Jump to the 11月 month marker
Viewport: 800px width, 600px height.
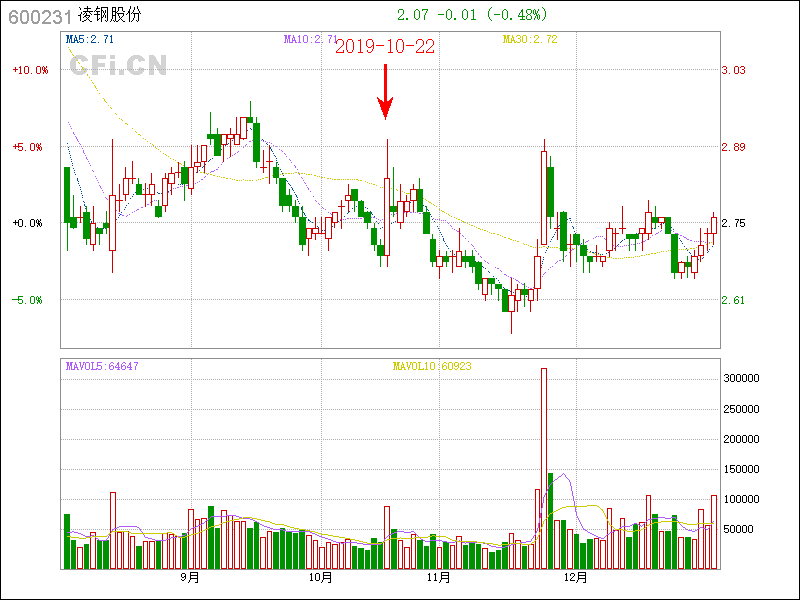(438, 577)
